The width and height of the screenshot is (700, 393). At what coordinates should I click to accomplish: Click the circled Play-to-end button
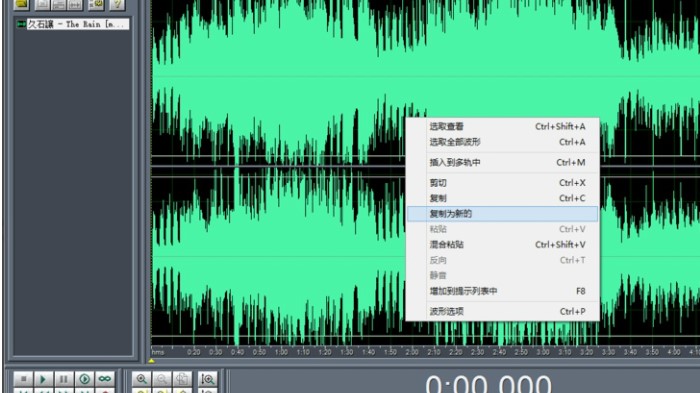point(84,379)
